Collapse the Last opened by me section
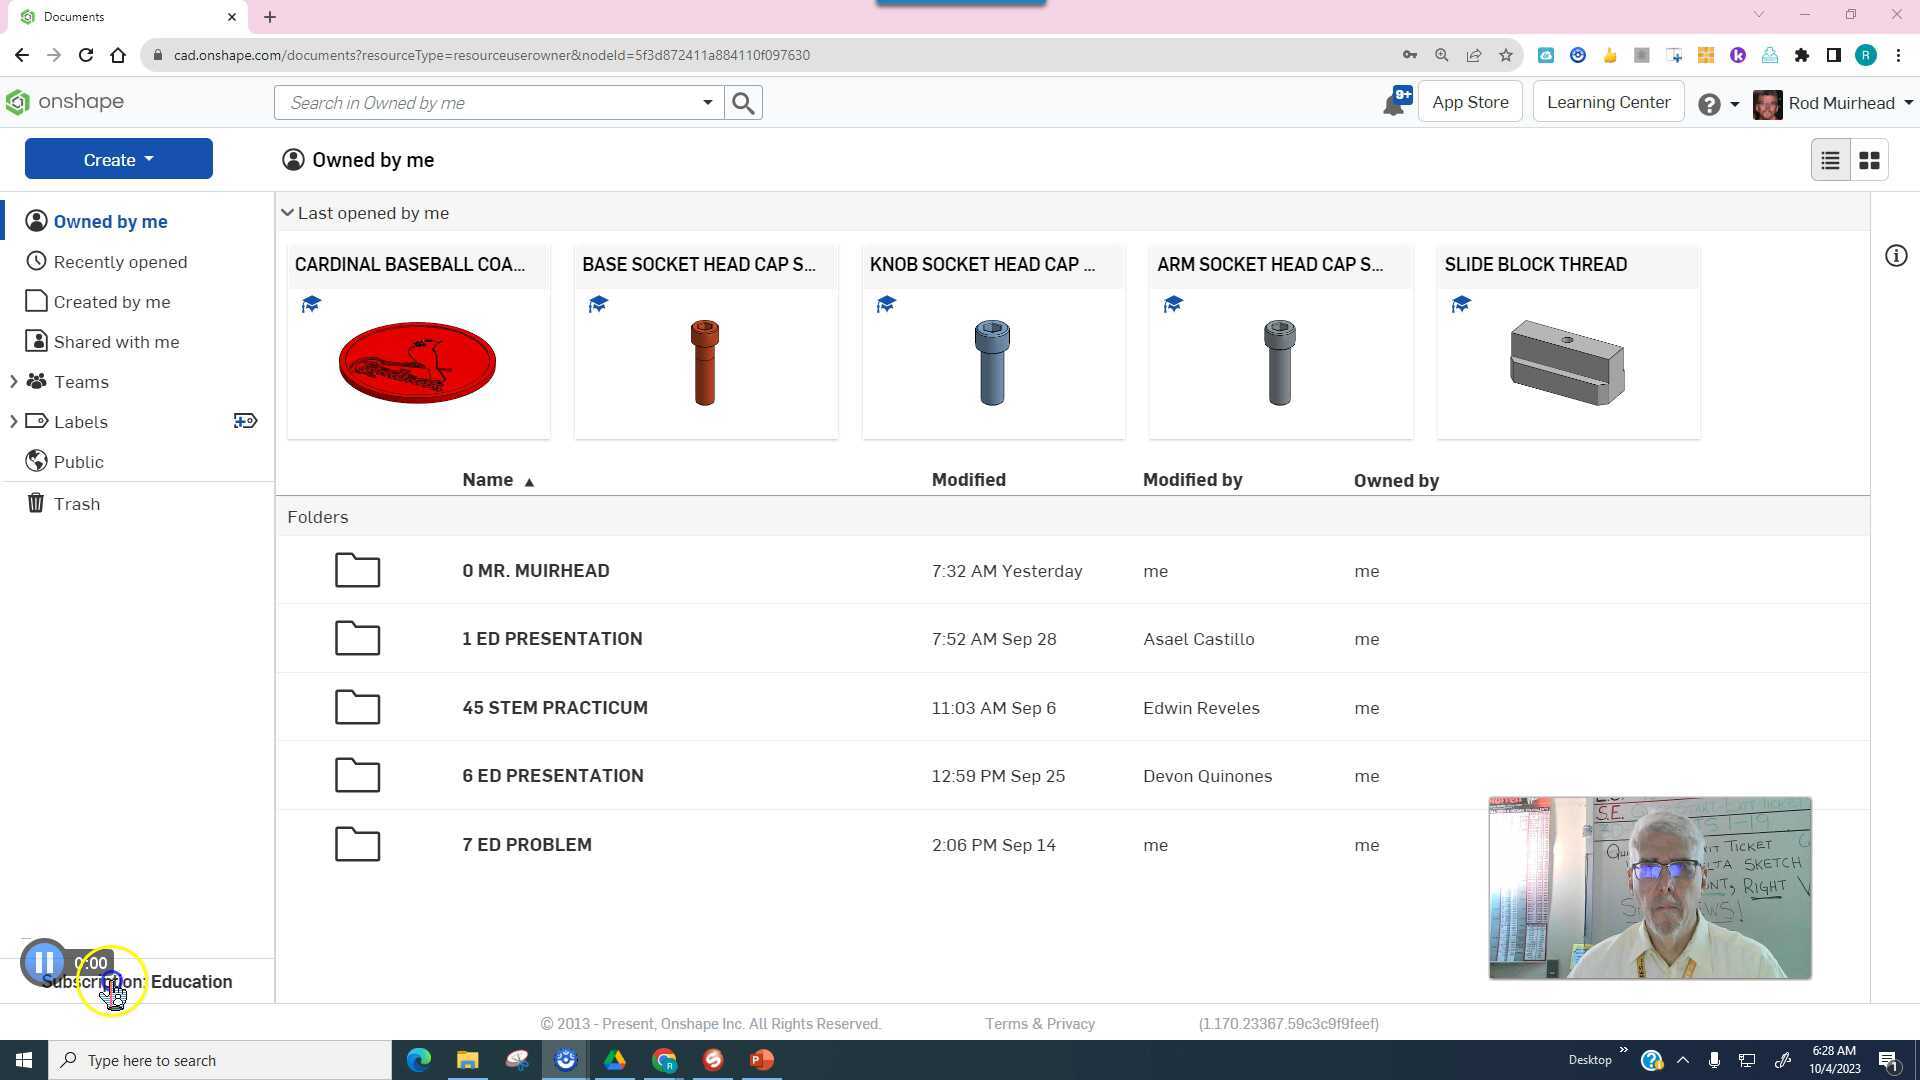 (x=288, y=213)
